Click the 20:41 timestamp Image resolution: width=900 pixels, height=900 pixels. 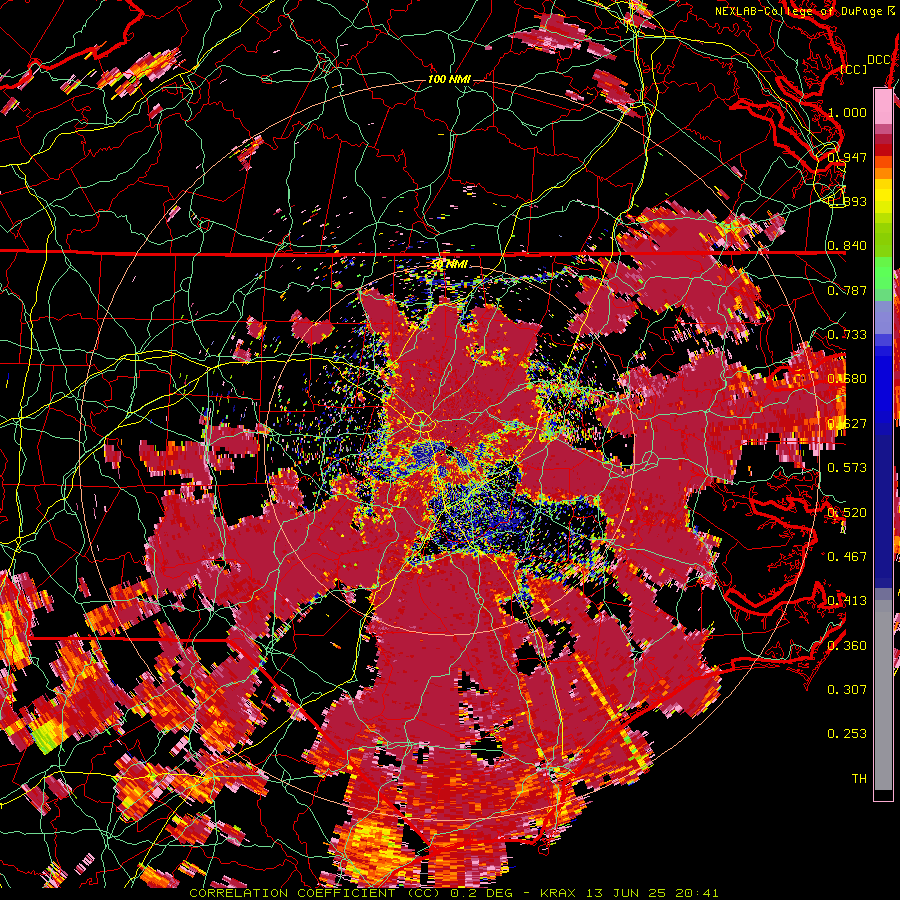pyautogui.click(x=697, y=893)
